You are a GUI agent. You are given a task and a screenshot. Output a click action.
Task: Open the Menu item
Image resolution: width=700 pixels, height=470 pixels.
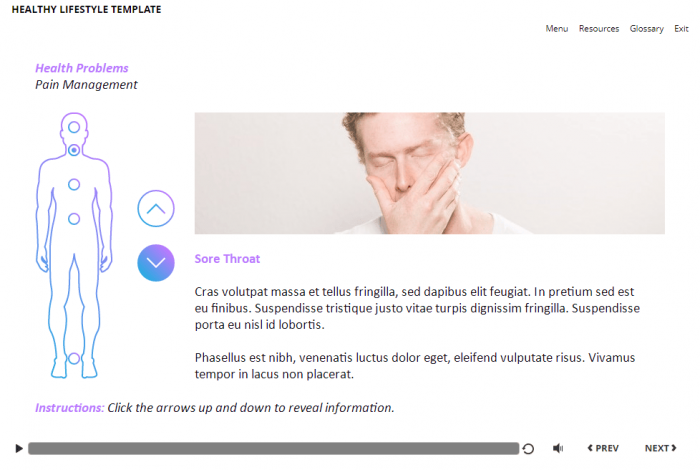(x=557, y=29)
